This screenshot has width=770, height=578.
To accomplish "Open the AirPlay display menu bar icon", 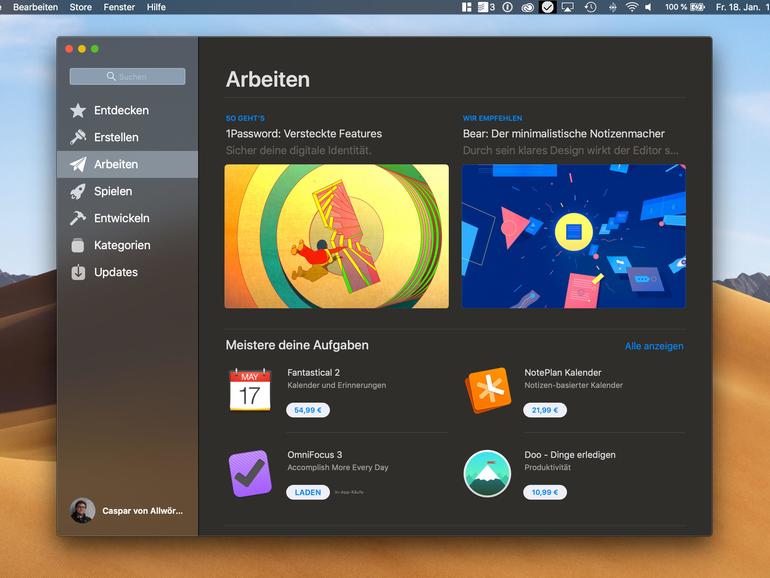I will (568, 7).
